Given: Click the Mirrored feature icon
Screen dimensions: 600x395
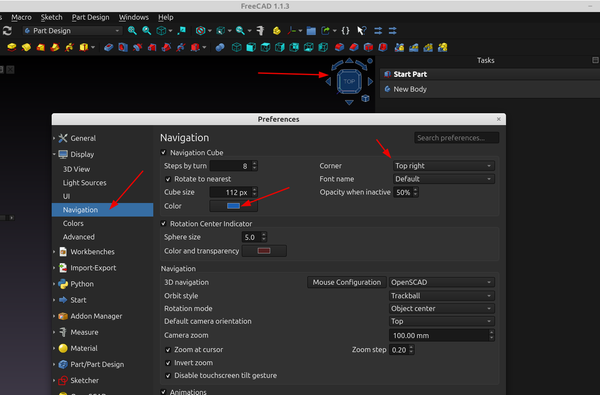Looking at the screenshot, I should pos(399,47).
